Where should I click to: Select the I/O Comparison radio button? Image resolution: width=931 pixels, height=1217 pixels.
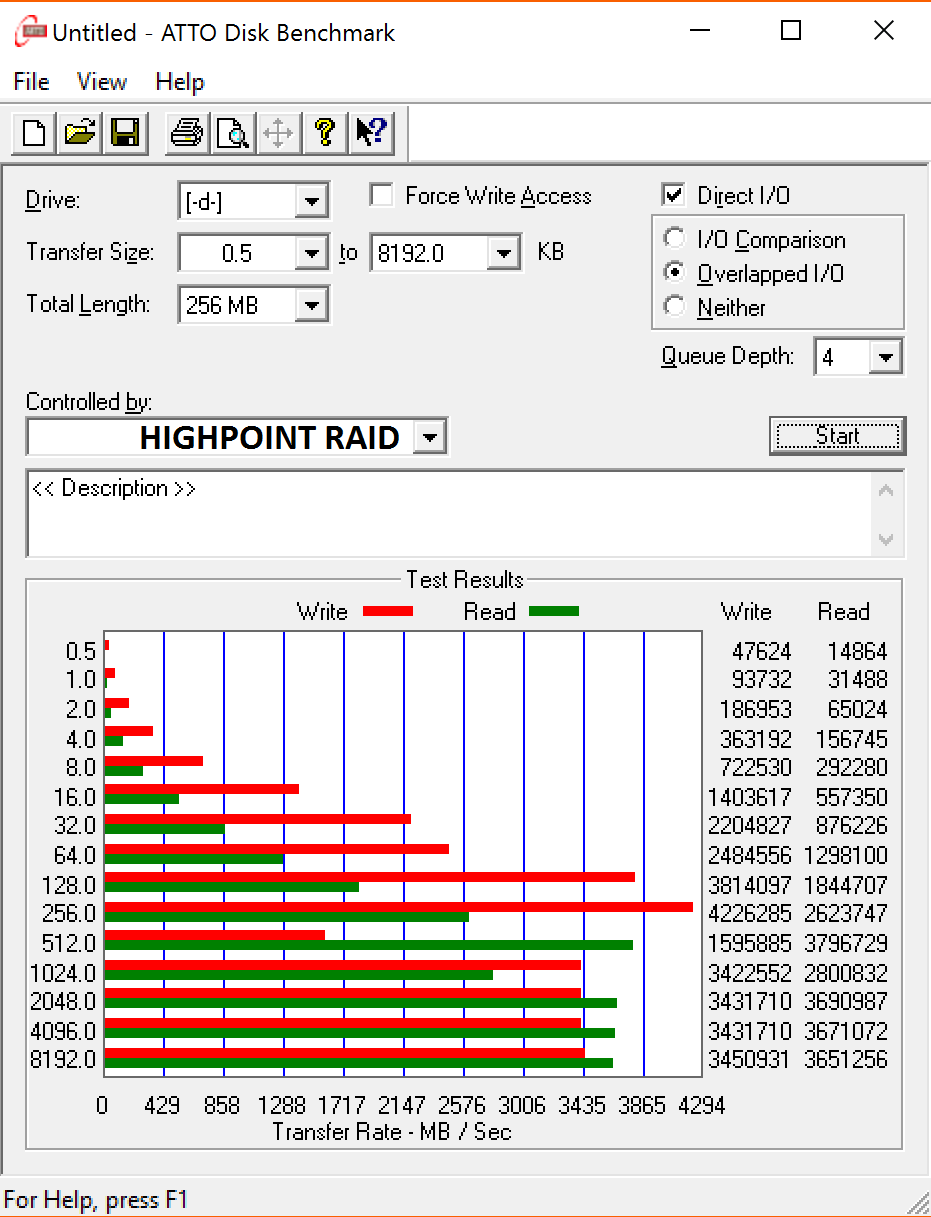tap(676, 240)
